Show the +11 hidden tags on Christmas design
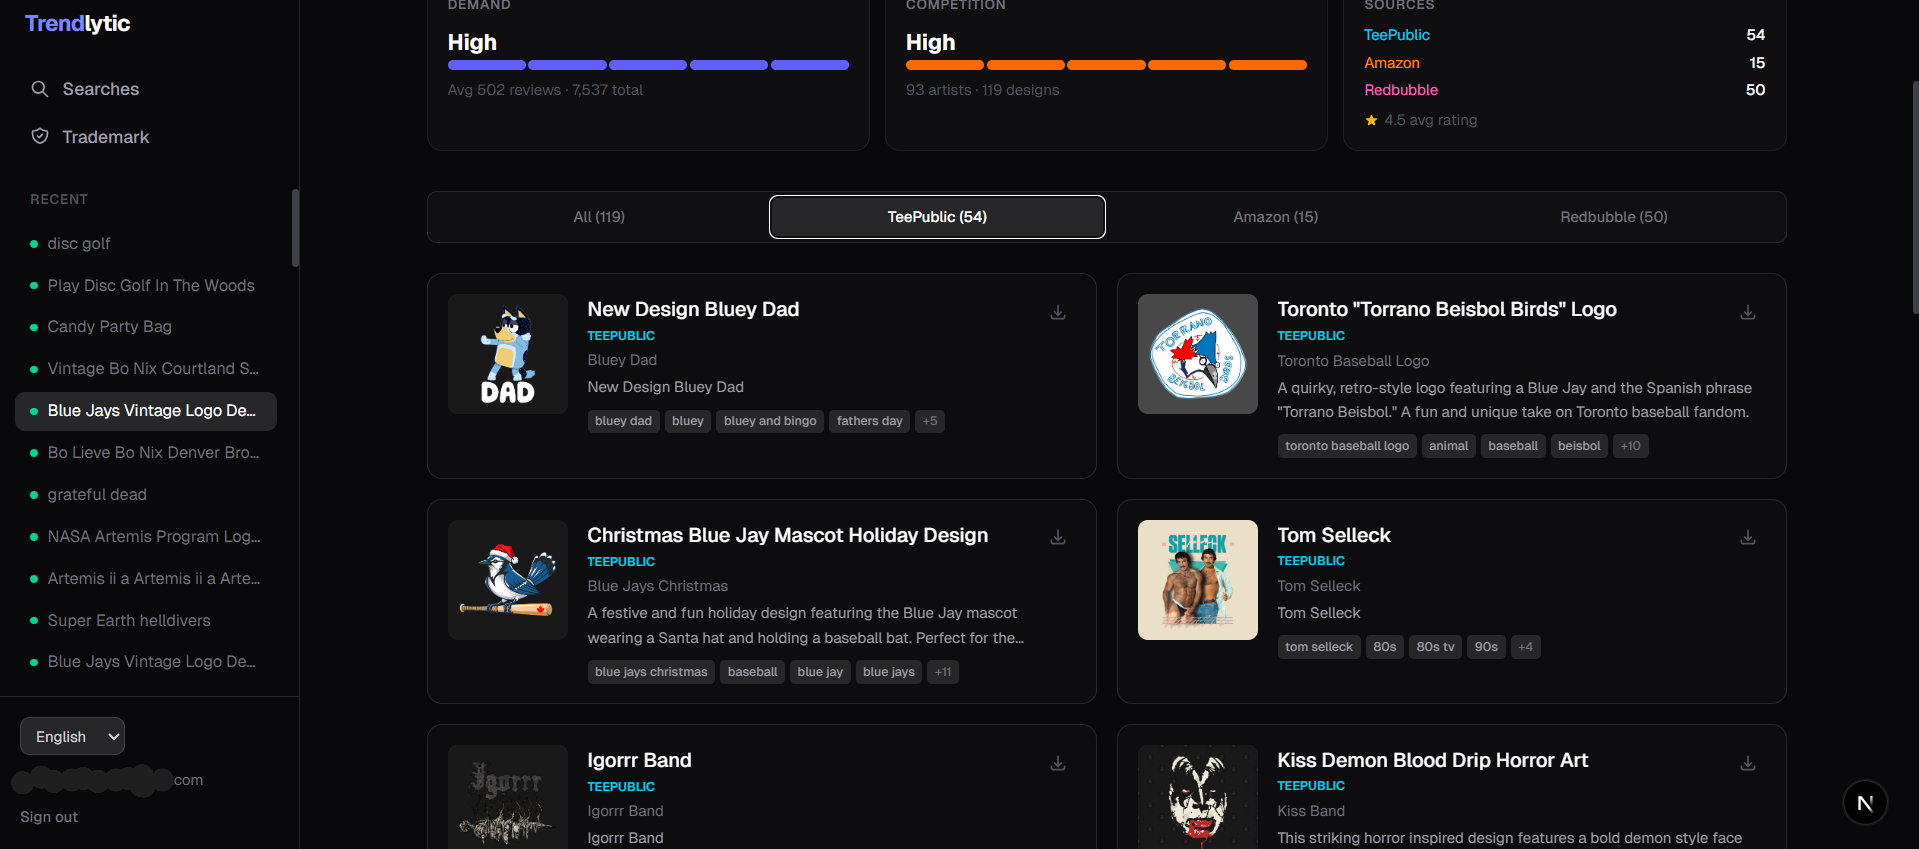The image size is (1919, 849). (x=942, y=672)
